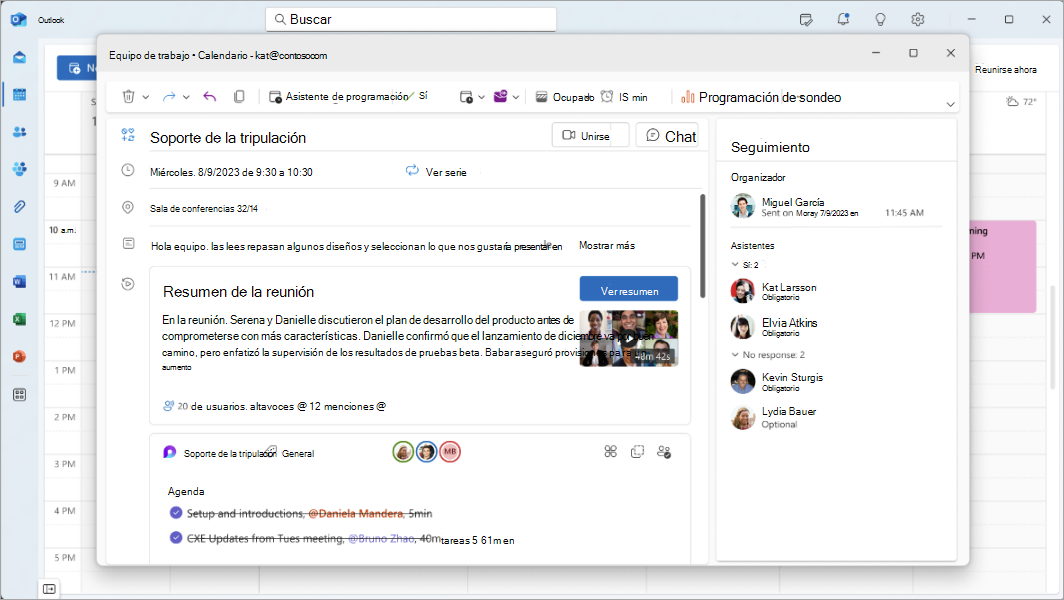Toggle completed task CXE Updates from Tues meeting
Viewport: 1064px width, 600px height.
coord(176,538)
